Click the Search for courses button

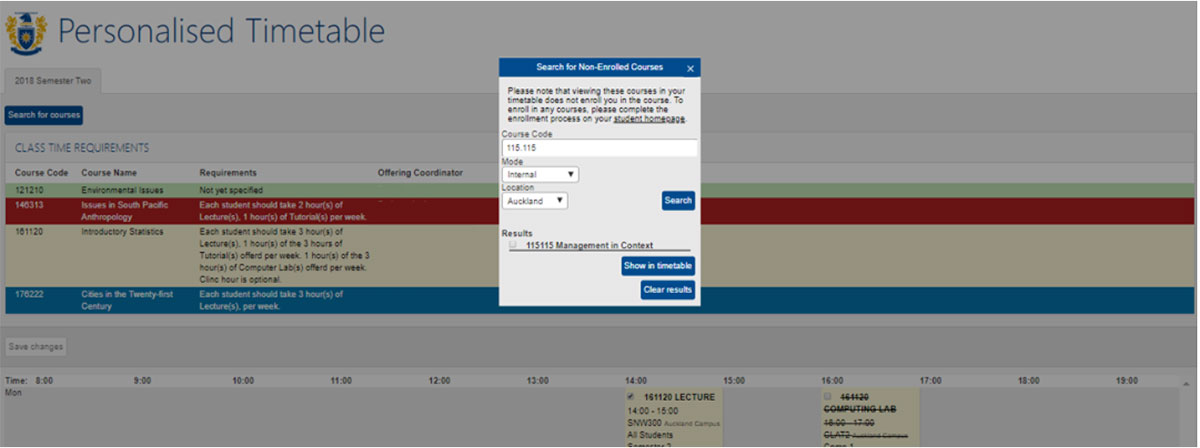pyautogui.click(x=44, y=115)
